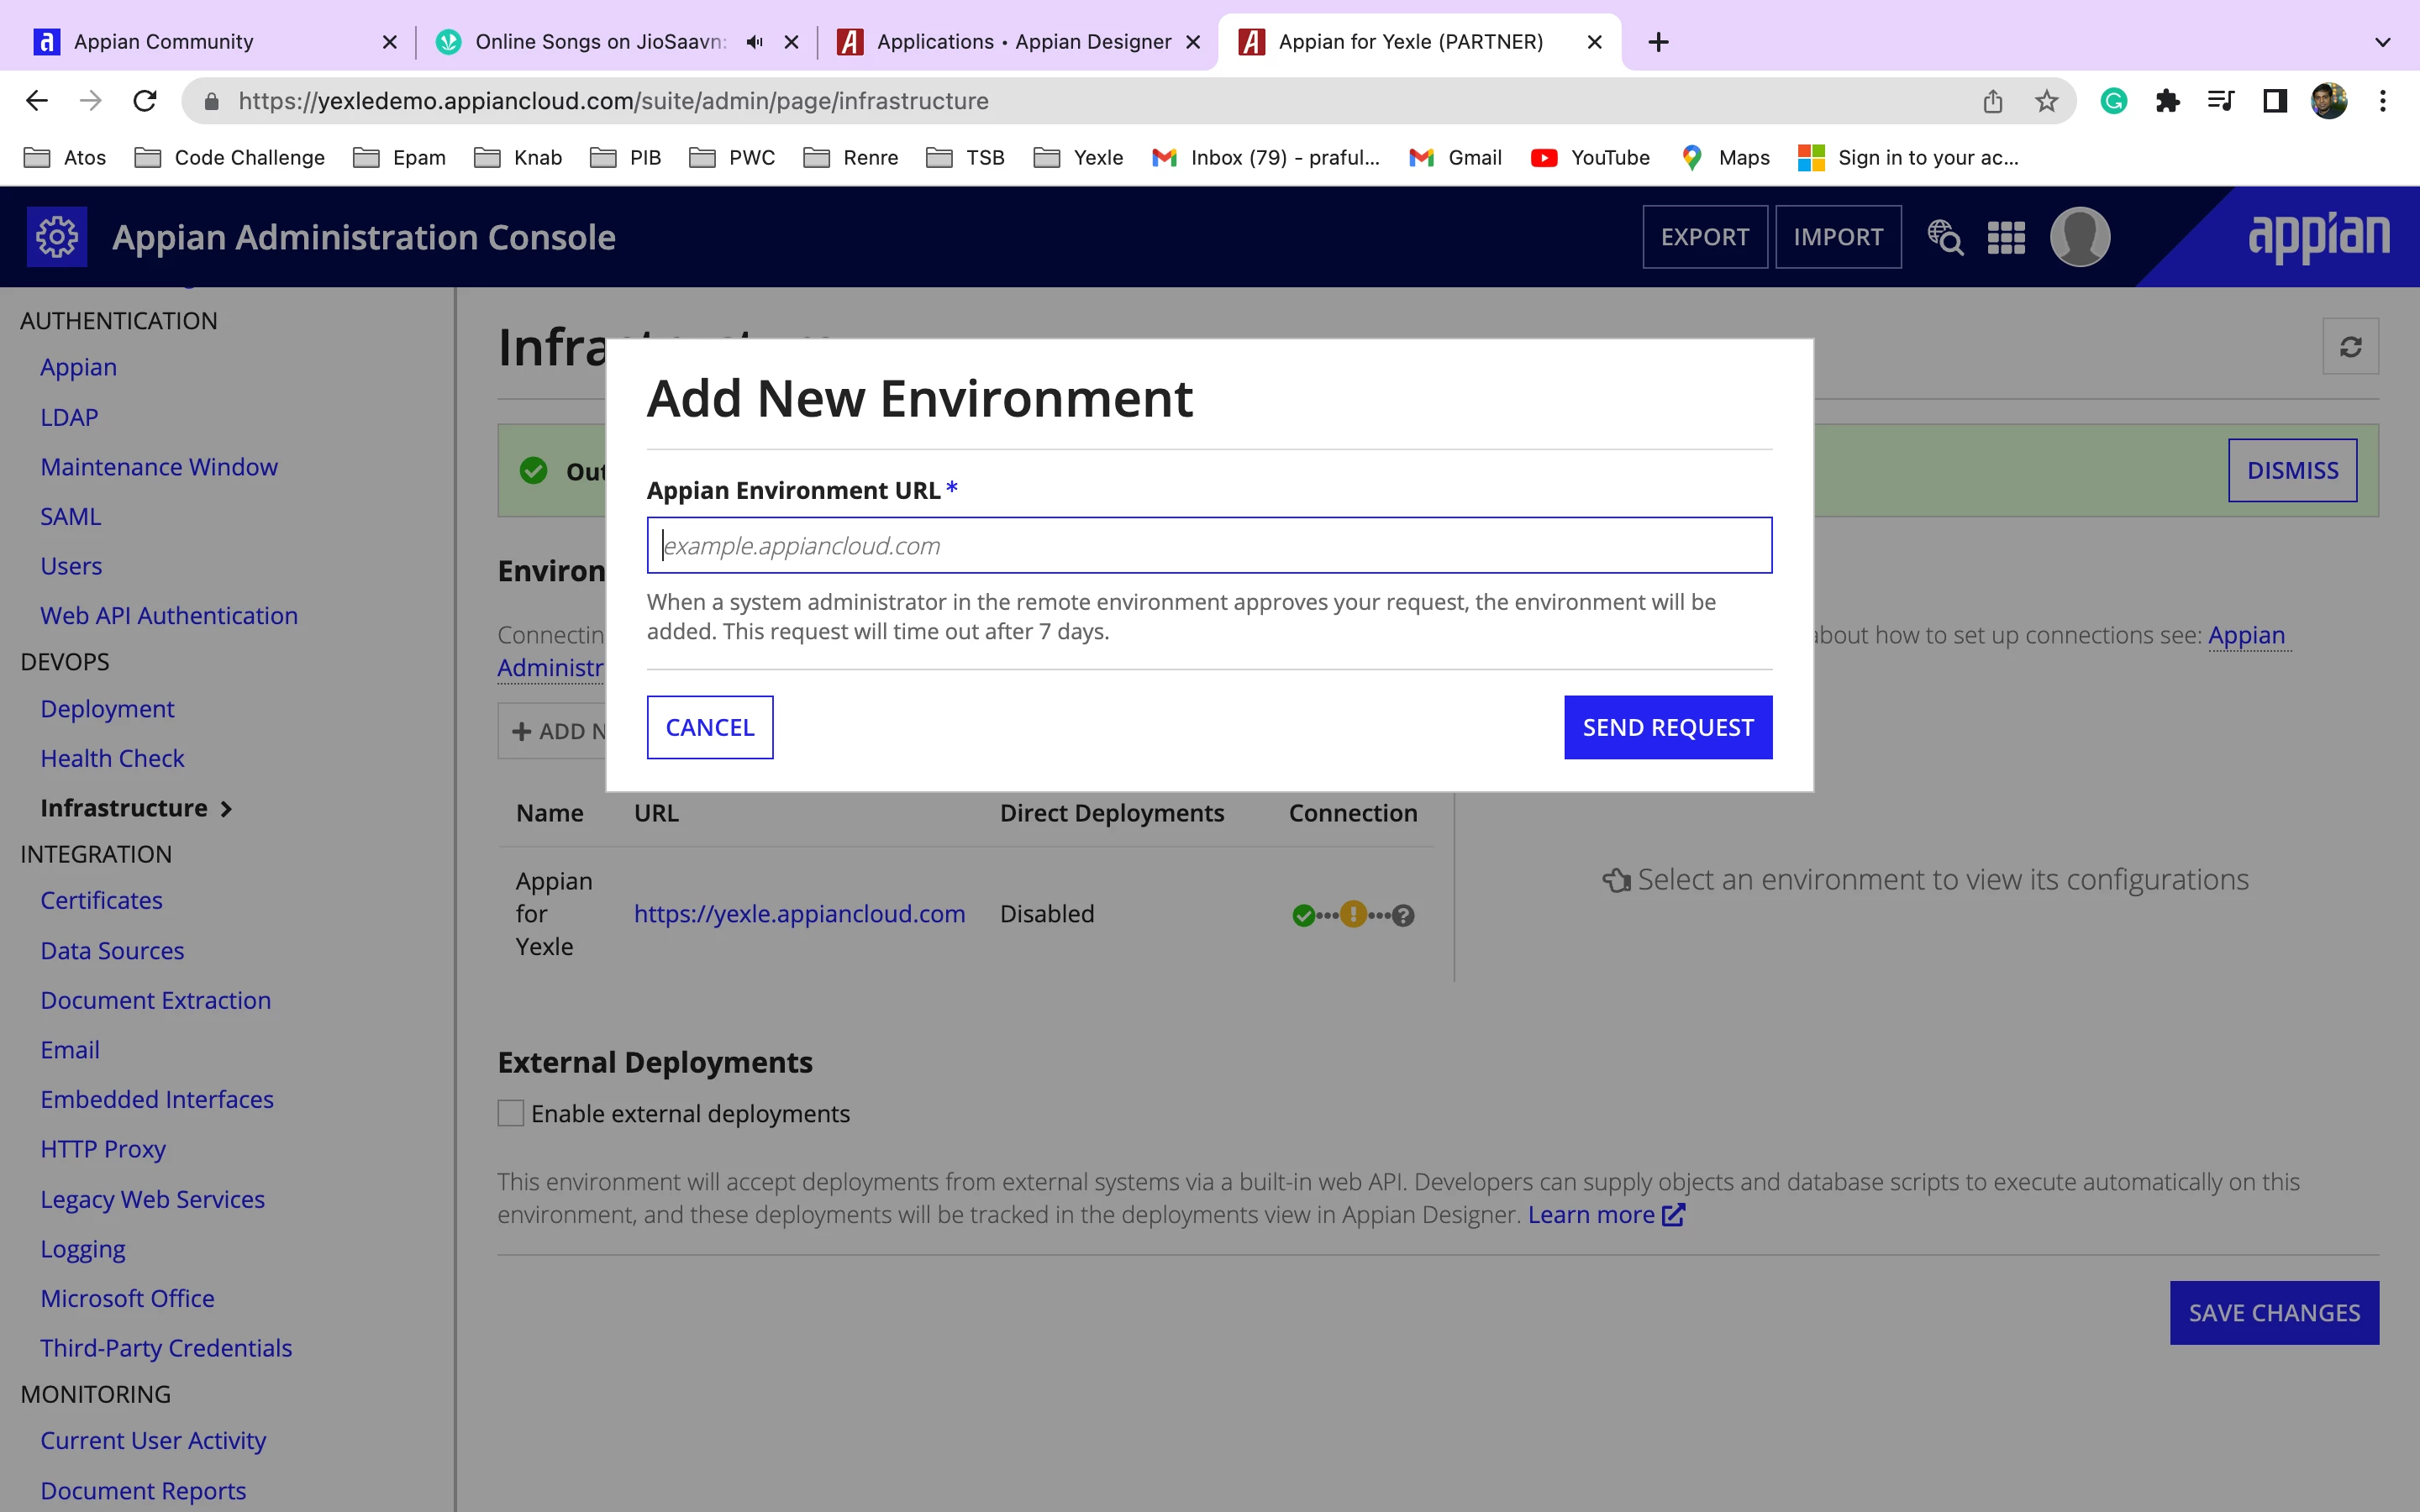Viewport: 2420px width, 1512px height.
Task: Click the Import button
Action: pyautogui.click(x=1838, y=237)
